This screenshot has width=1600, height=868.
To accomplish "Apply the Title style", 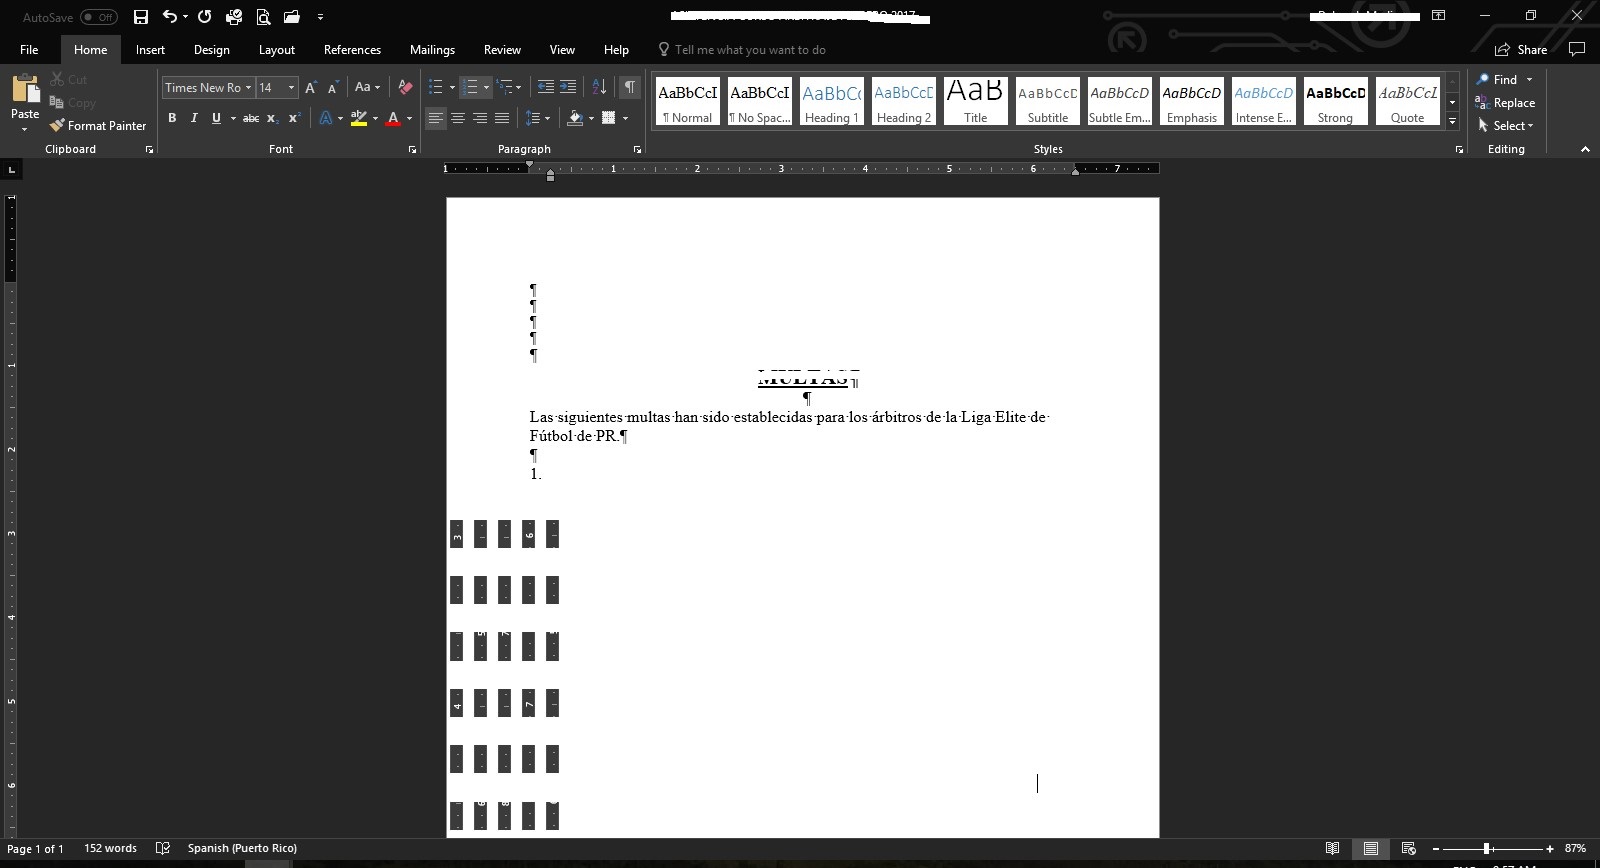I will pyautogui.click(x=976, y=102).
